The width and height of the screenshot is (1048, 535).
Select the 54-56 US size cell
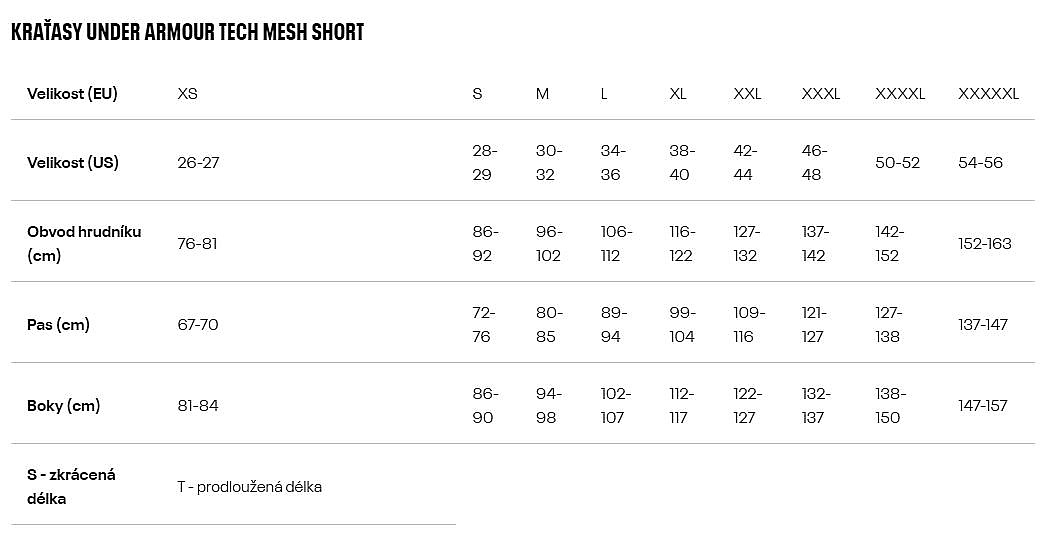coord(980,162)
